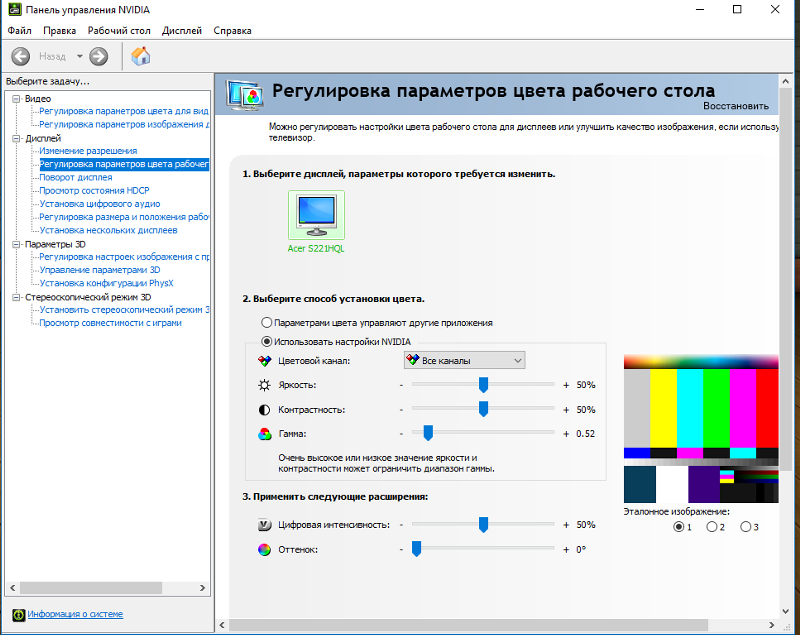Click the color bars reference image

coord(701,428)
